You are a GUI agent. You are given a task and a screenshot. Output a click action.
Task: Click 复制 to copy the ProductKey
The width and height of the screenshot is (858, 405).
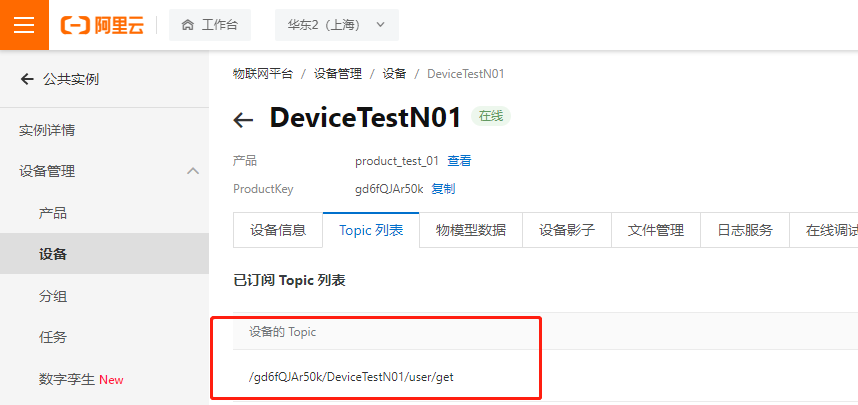click(443, 189)
